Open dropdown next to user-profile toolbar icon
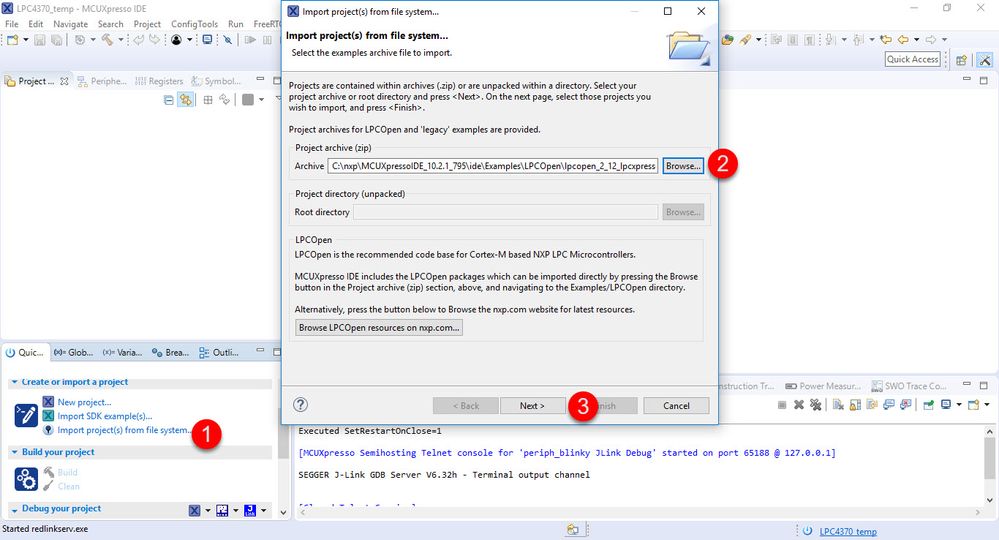This screenshot has width=999, height=540. (x=189, y=39)
